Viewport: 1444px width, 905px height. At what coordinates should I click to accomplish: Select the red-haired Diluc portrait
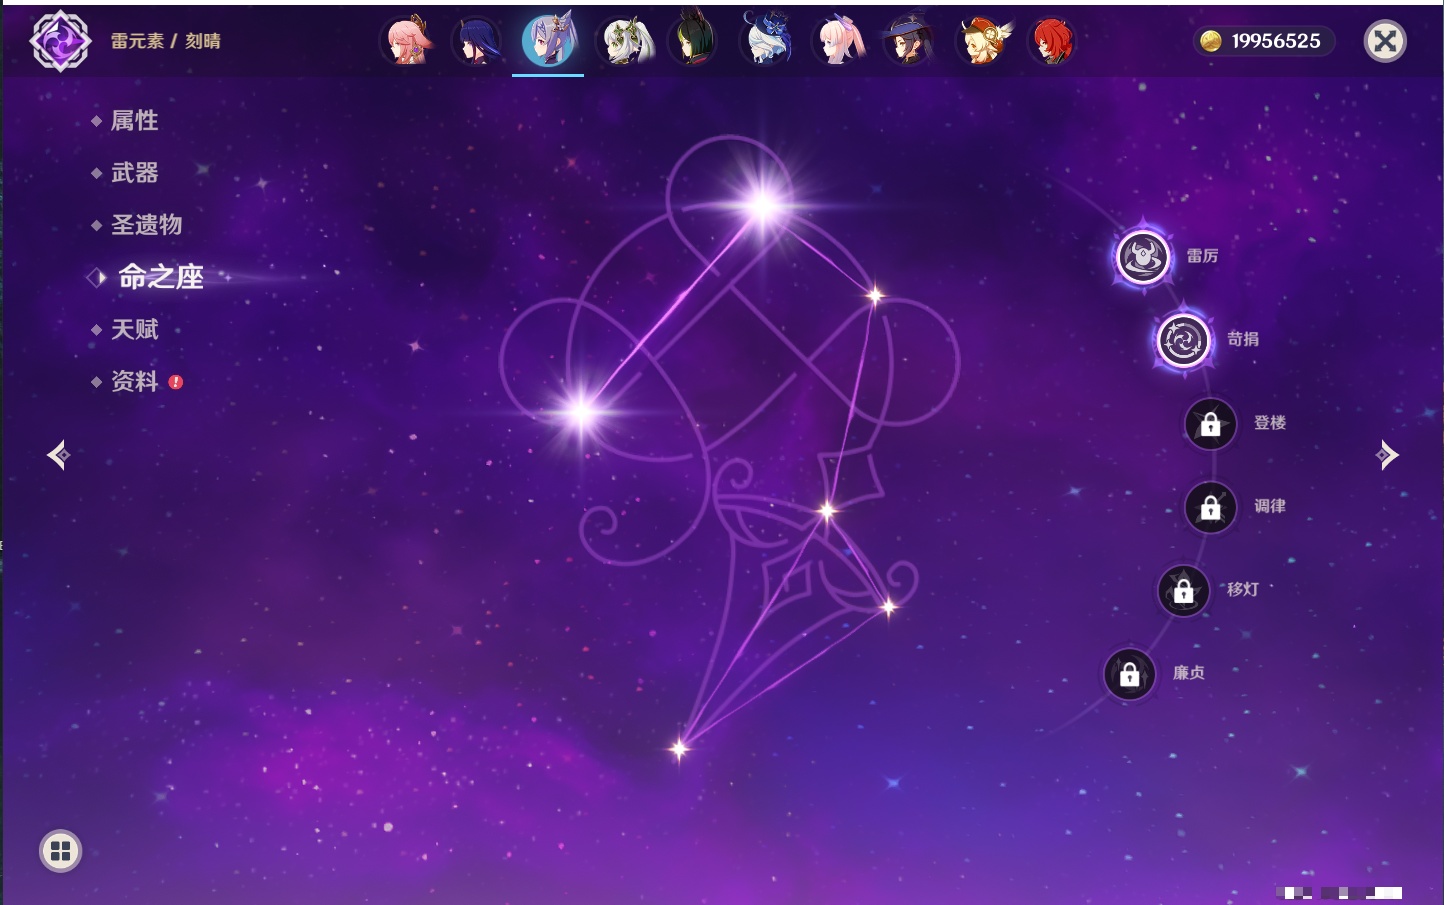click(x=1051, y=41)
